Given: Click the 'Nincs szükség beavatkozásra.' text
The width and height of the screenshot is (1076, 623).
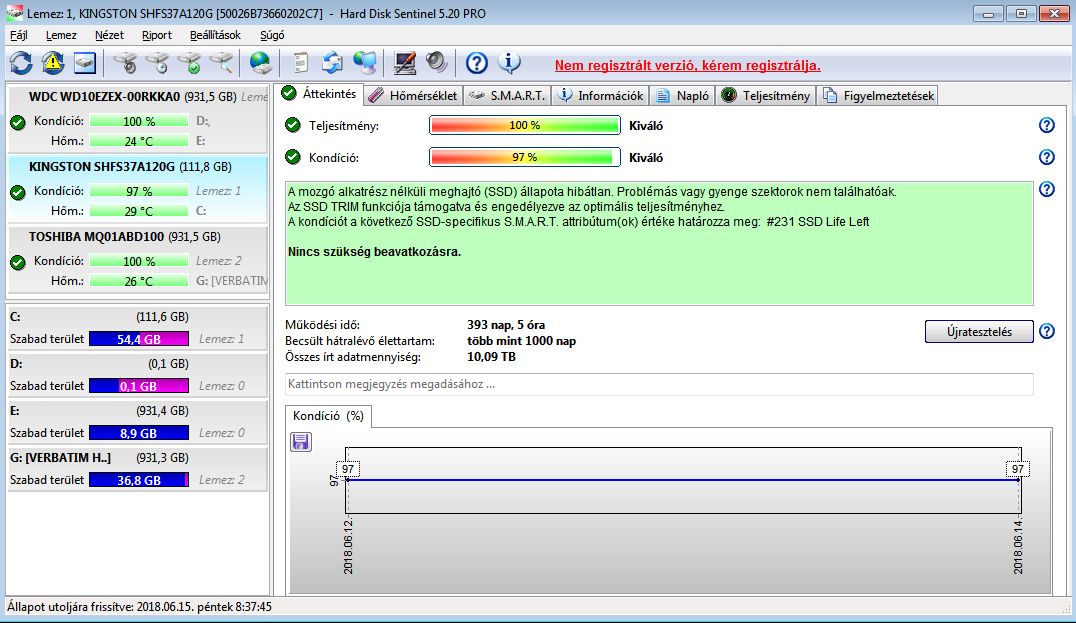Looking at the screenshot, I should 375,252.
